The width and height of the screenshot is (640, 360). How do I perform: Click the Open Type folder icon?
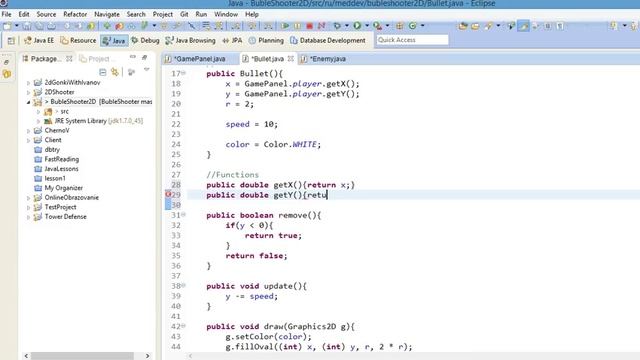(x=463, y=26)
